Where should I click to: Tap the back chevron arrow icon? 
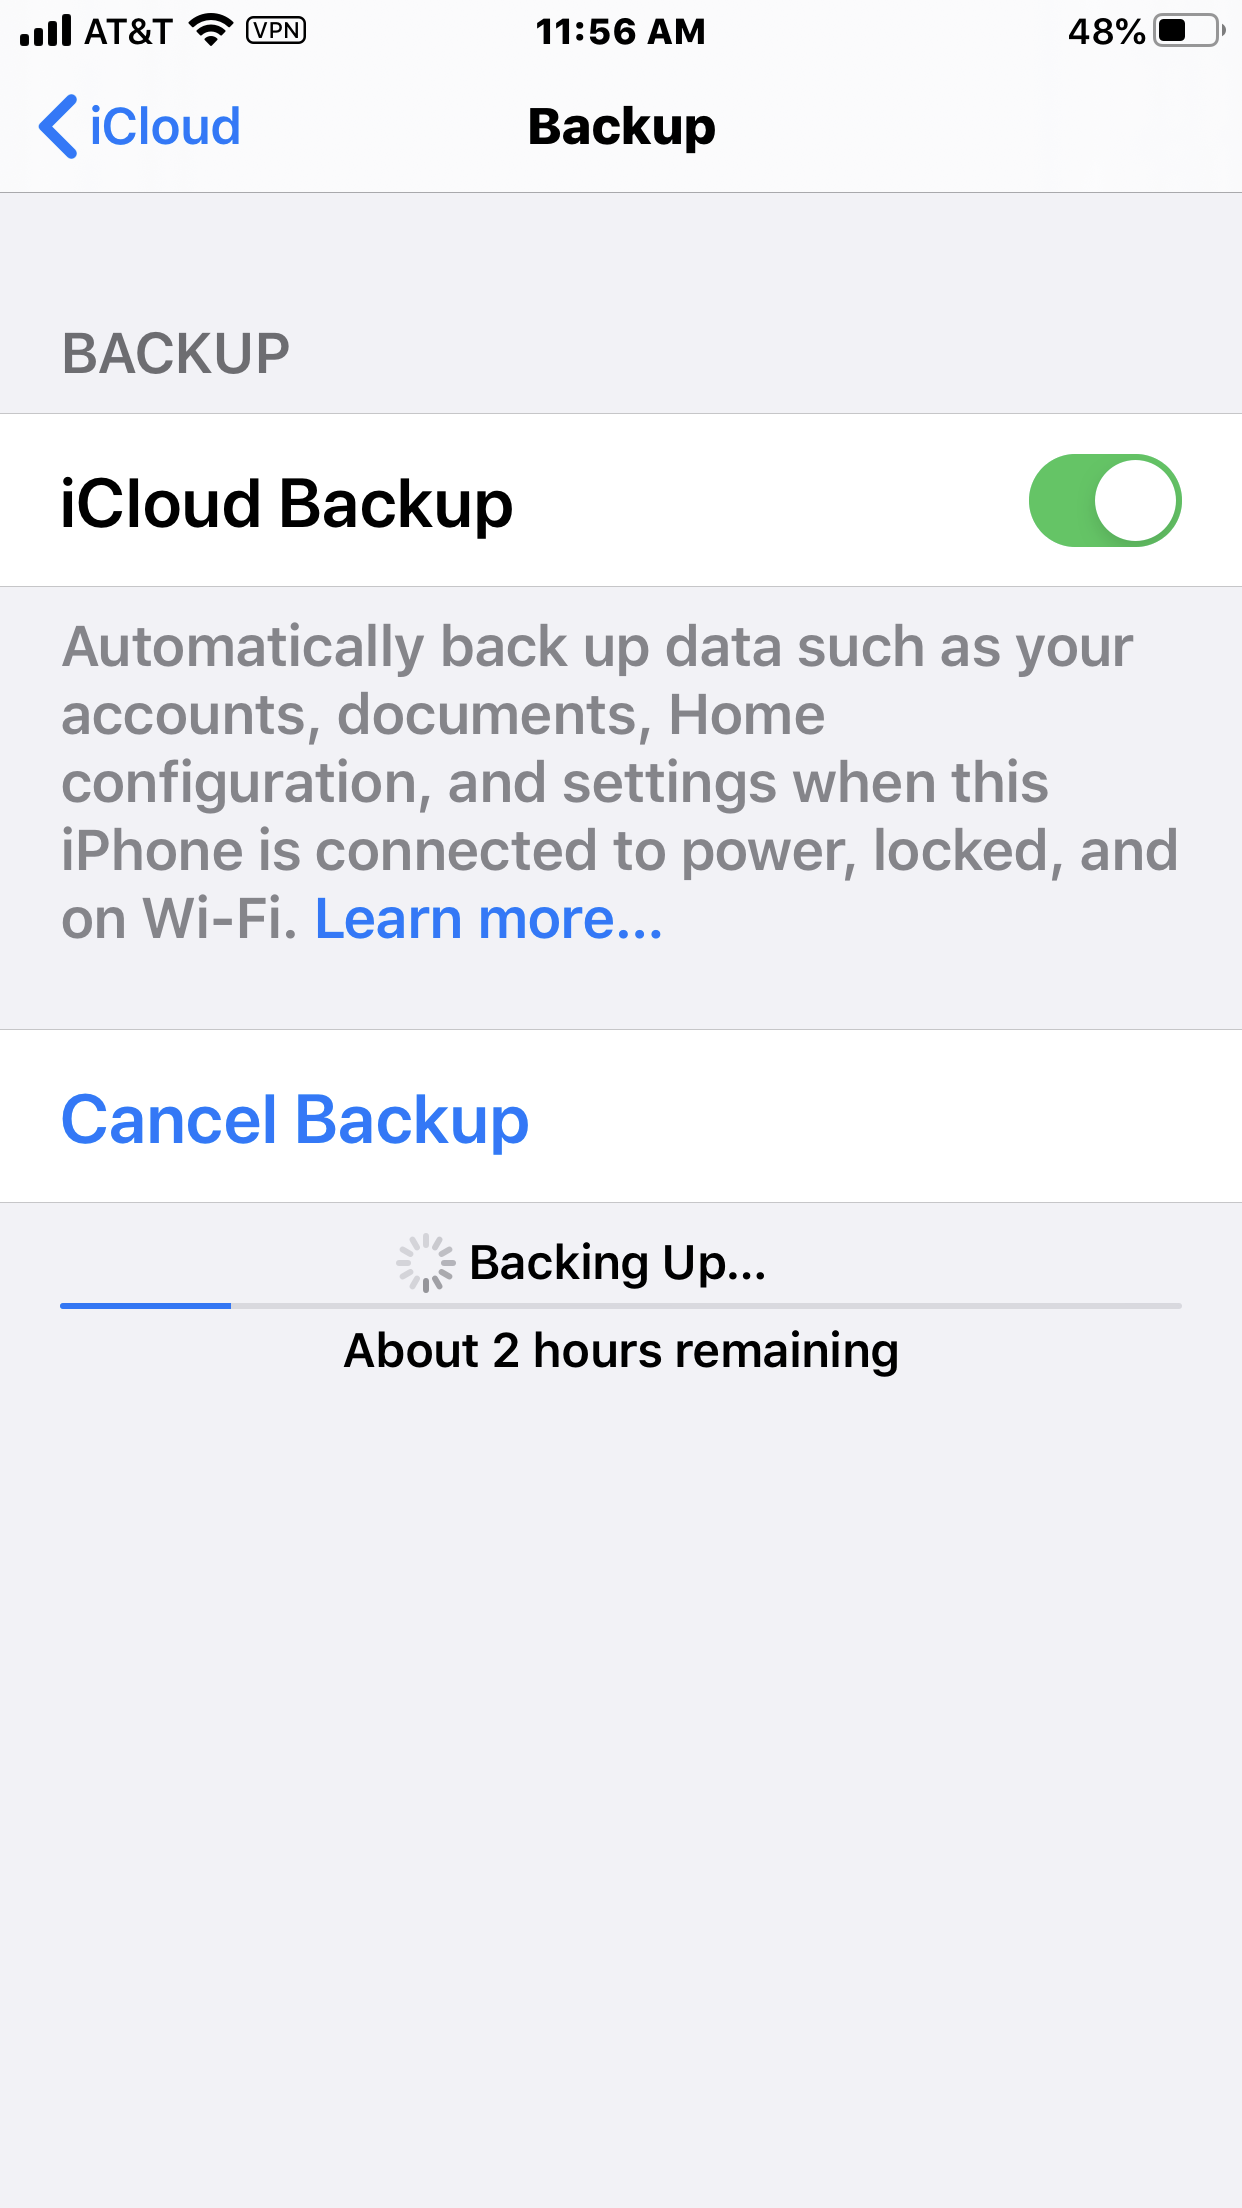tap(58, 127)
